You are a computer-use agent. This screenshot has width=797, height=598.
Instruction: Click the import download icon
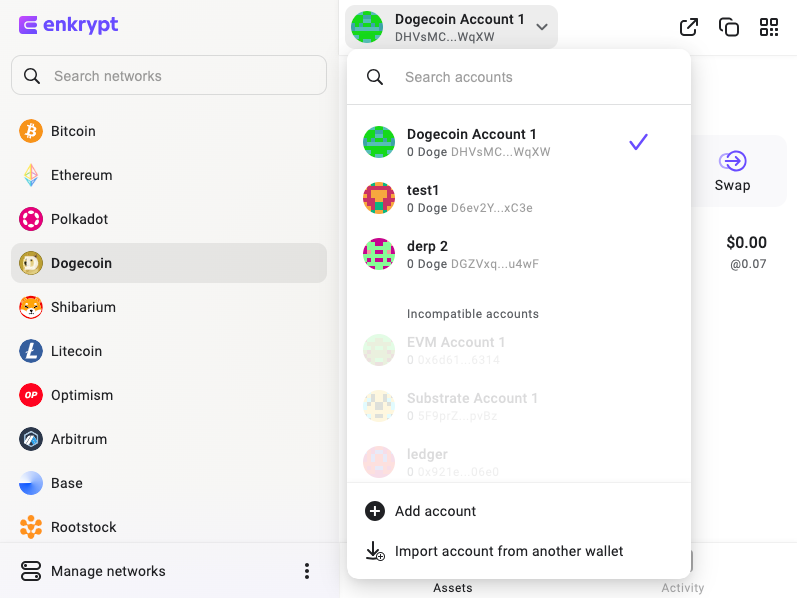point(375,551)
